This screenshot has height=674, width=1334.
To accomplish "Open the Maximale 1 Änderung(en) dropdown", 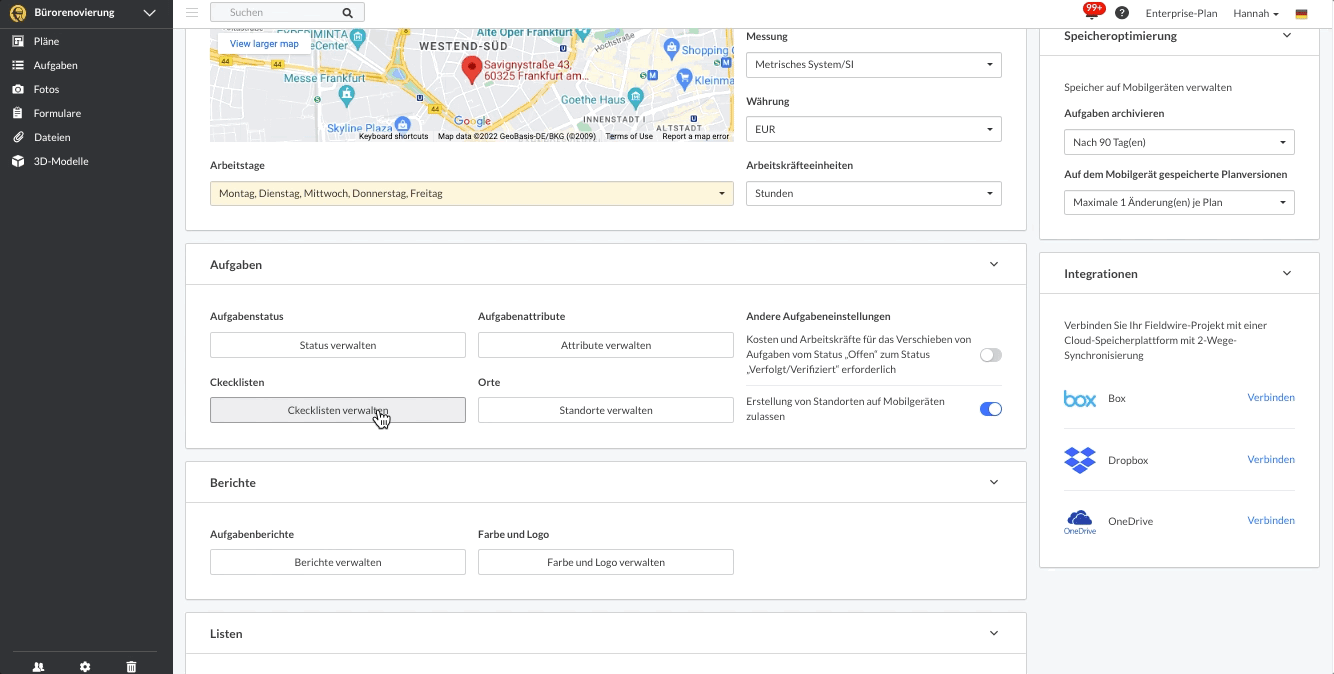I will point(1179,203).
